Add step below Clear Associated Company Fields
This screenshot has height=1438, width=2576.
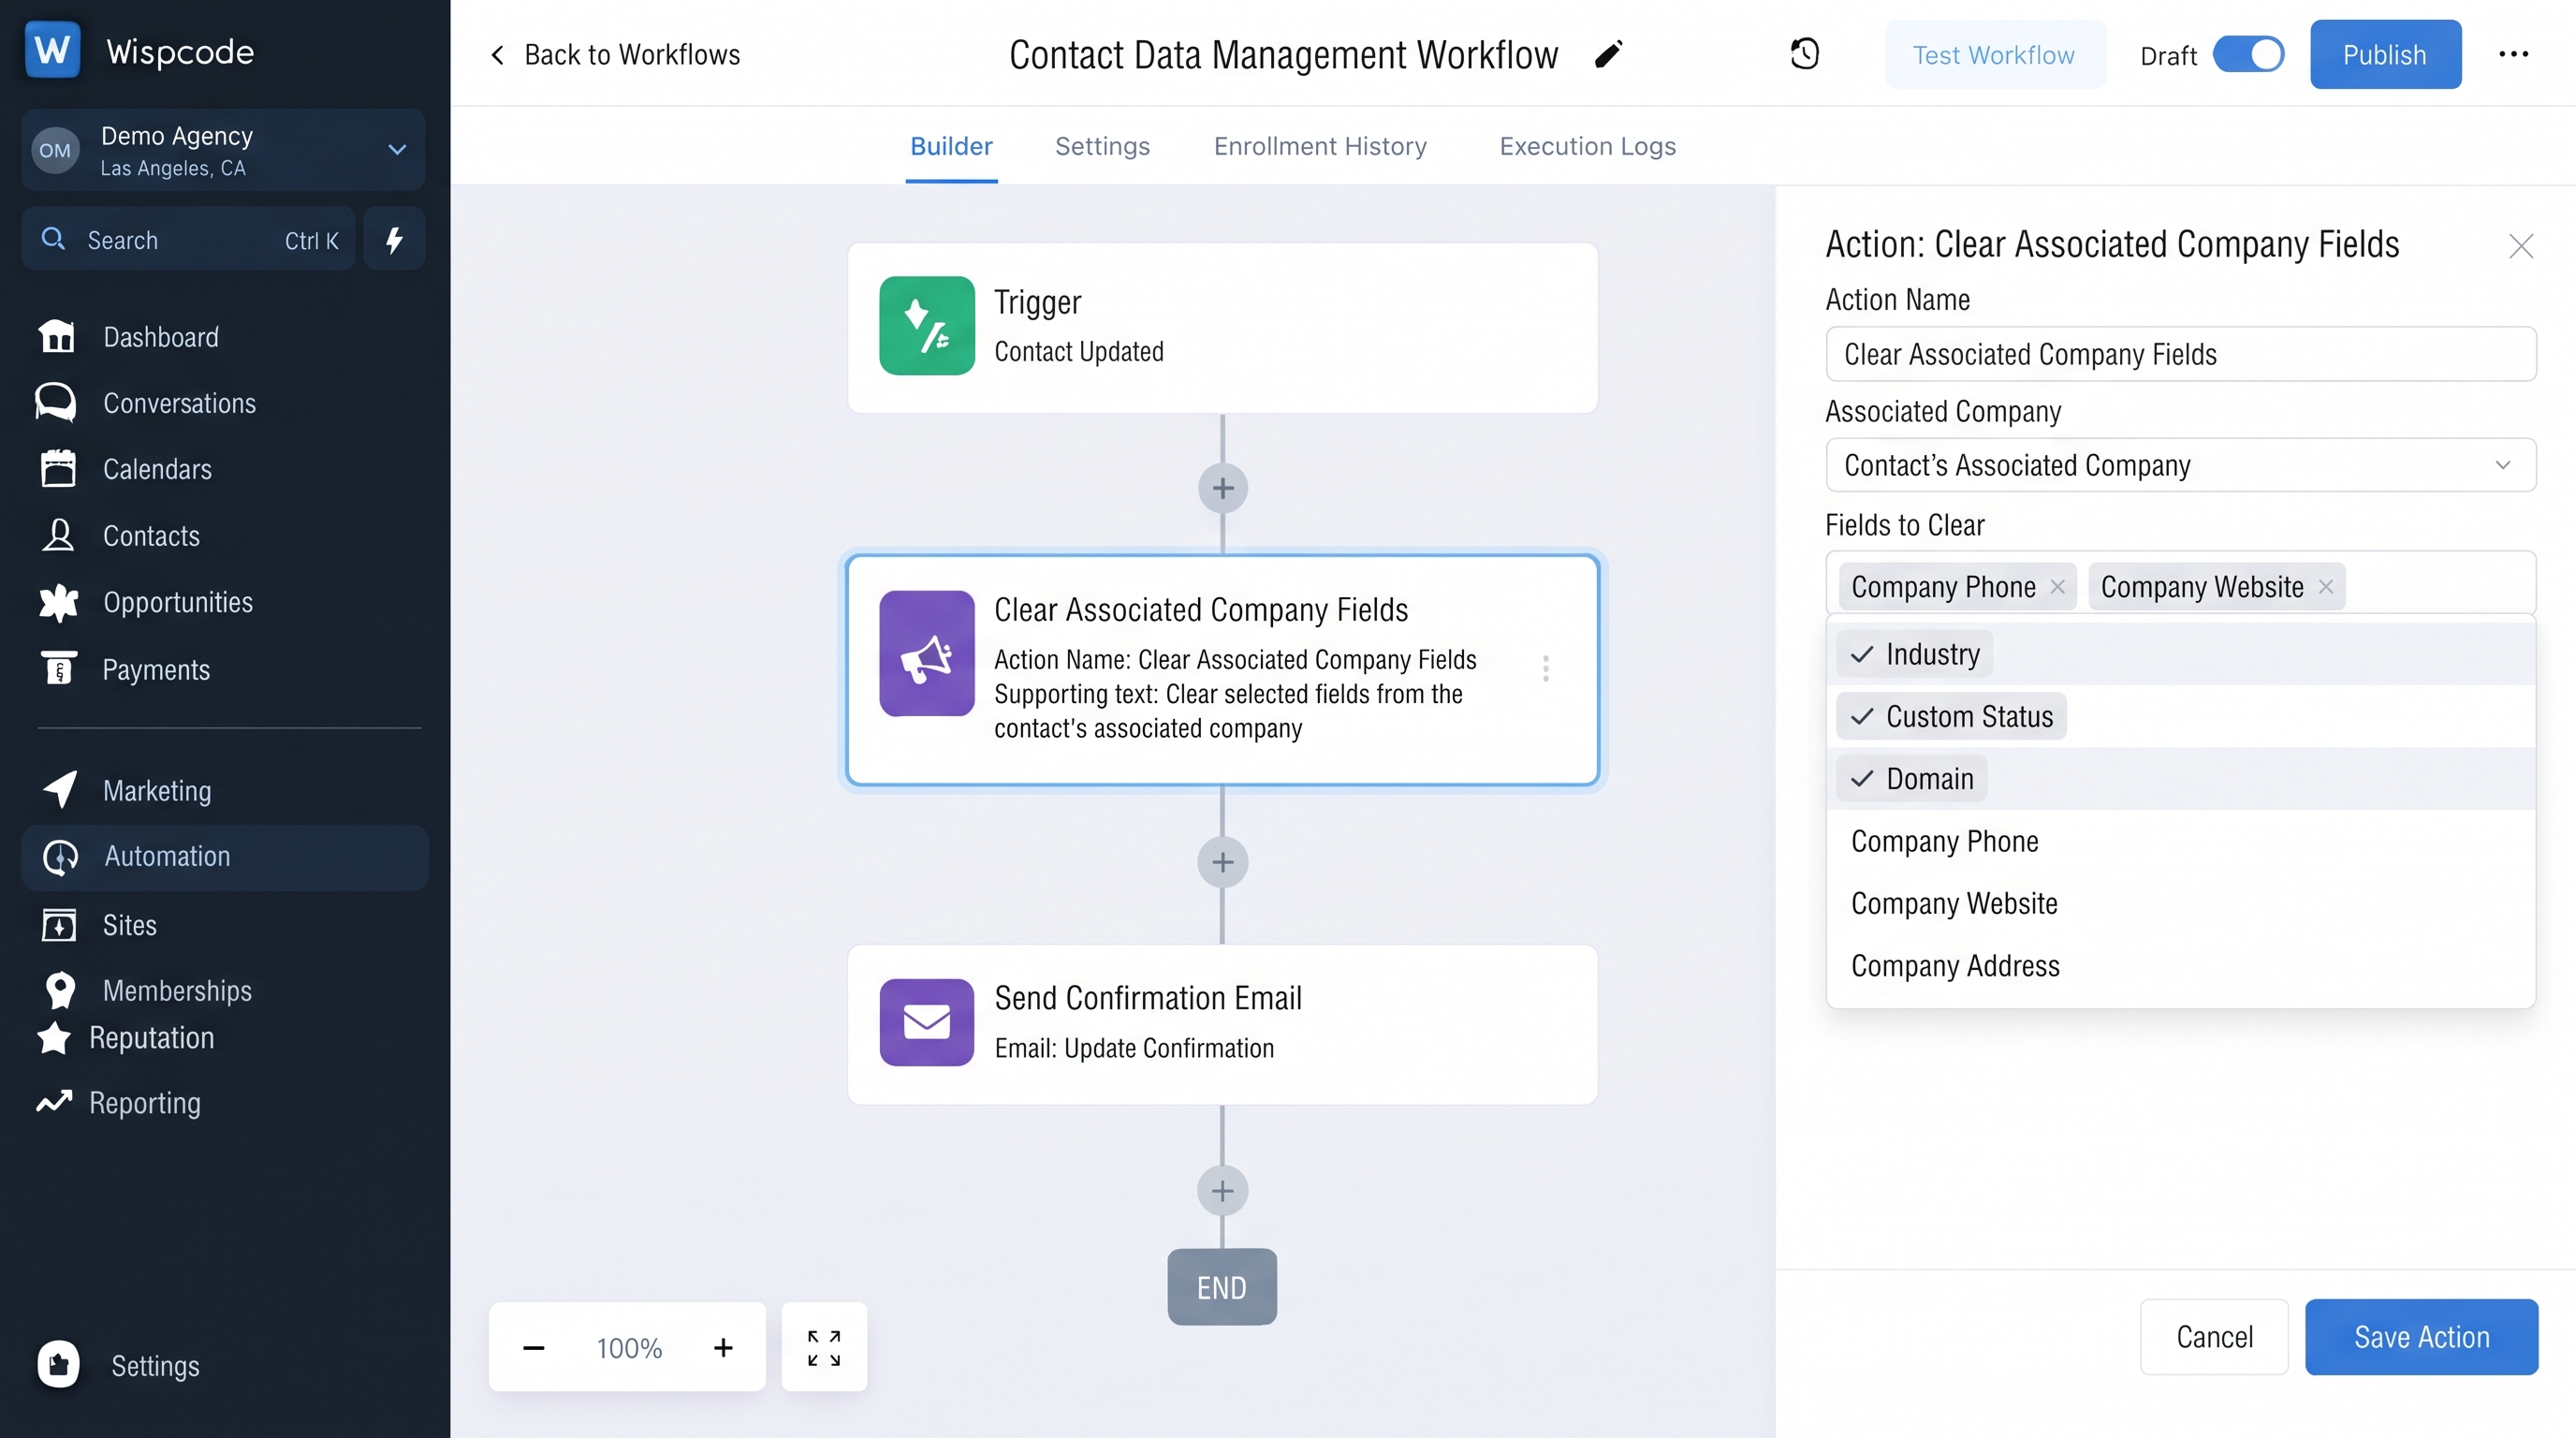tap(1222, 862)
